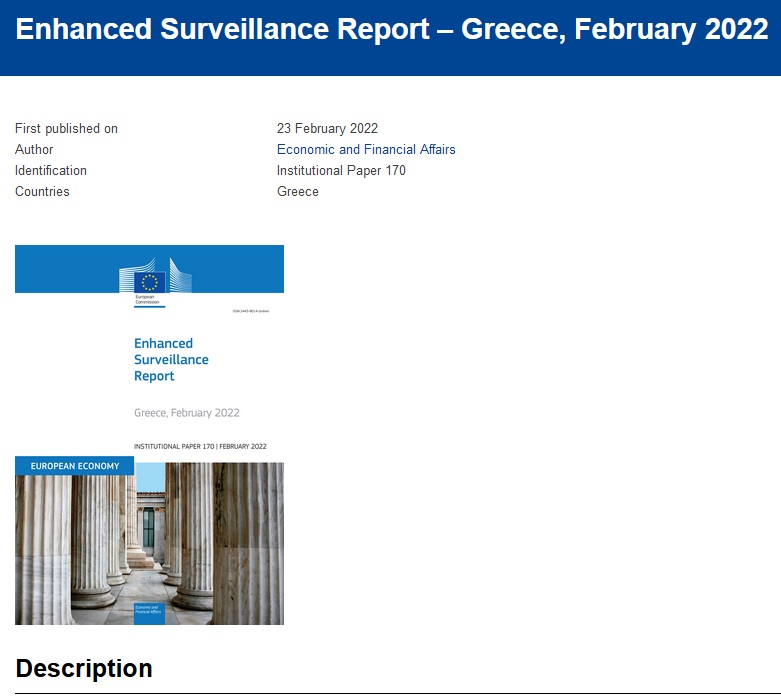Click 'Enhanced Surveillance Report' title on cover

(x=171, y=360)
